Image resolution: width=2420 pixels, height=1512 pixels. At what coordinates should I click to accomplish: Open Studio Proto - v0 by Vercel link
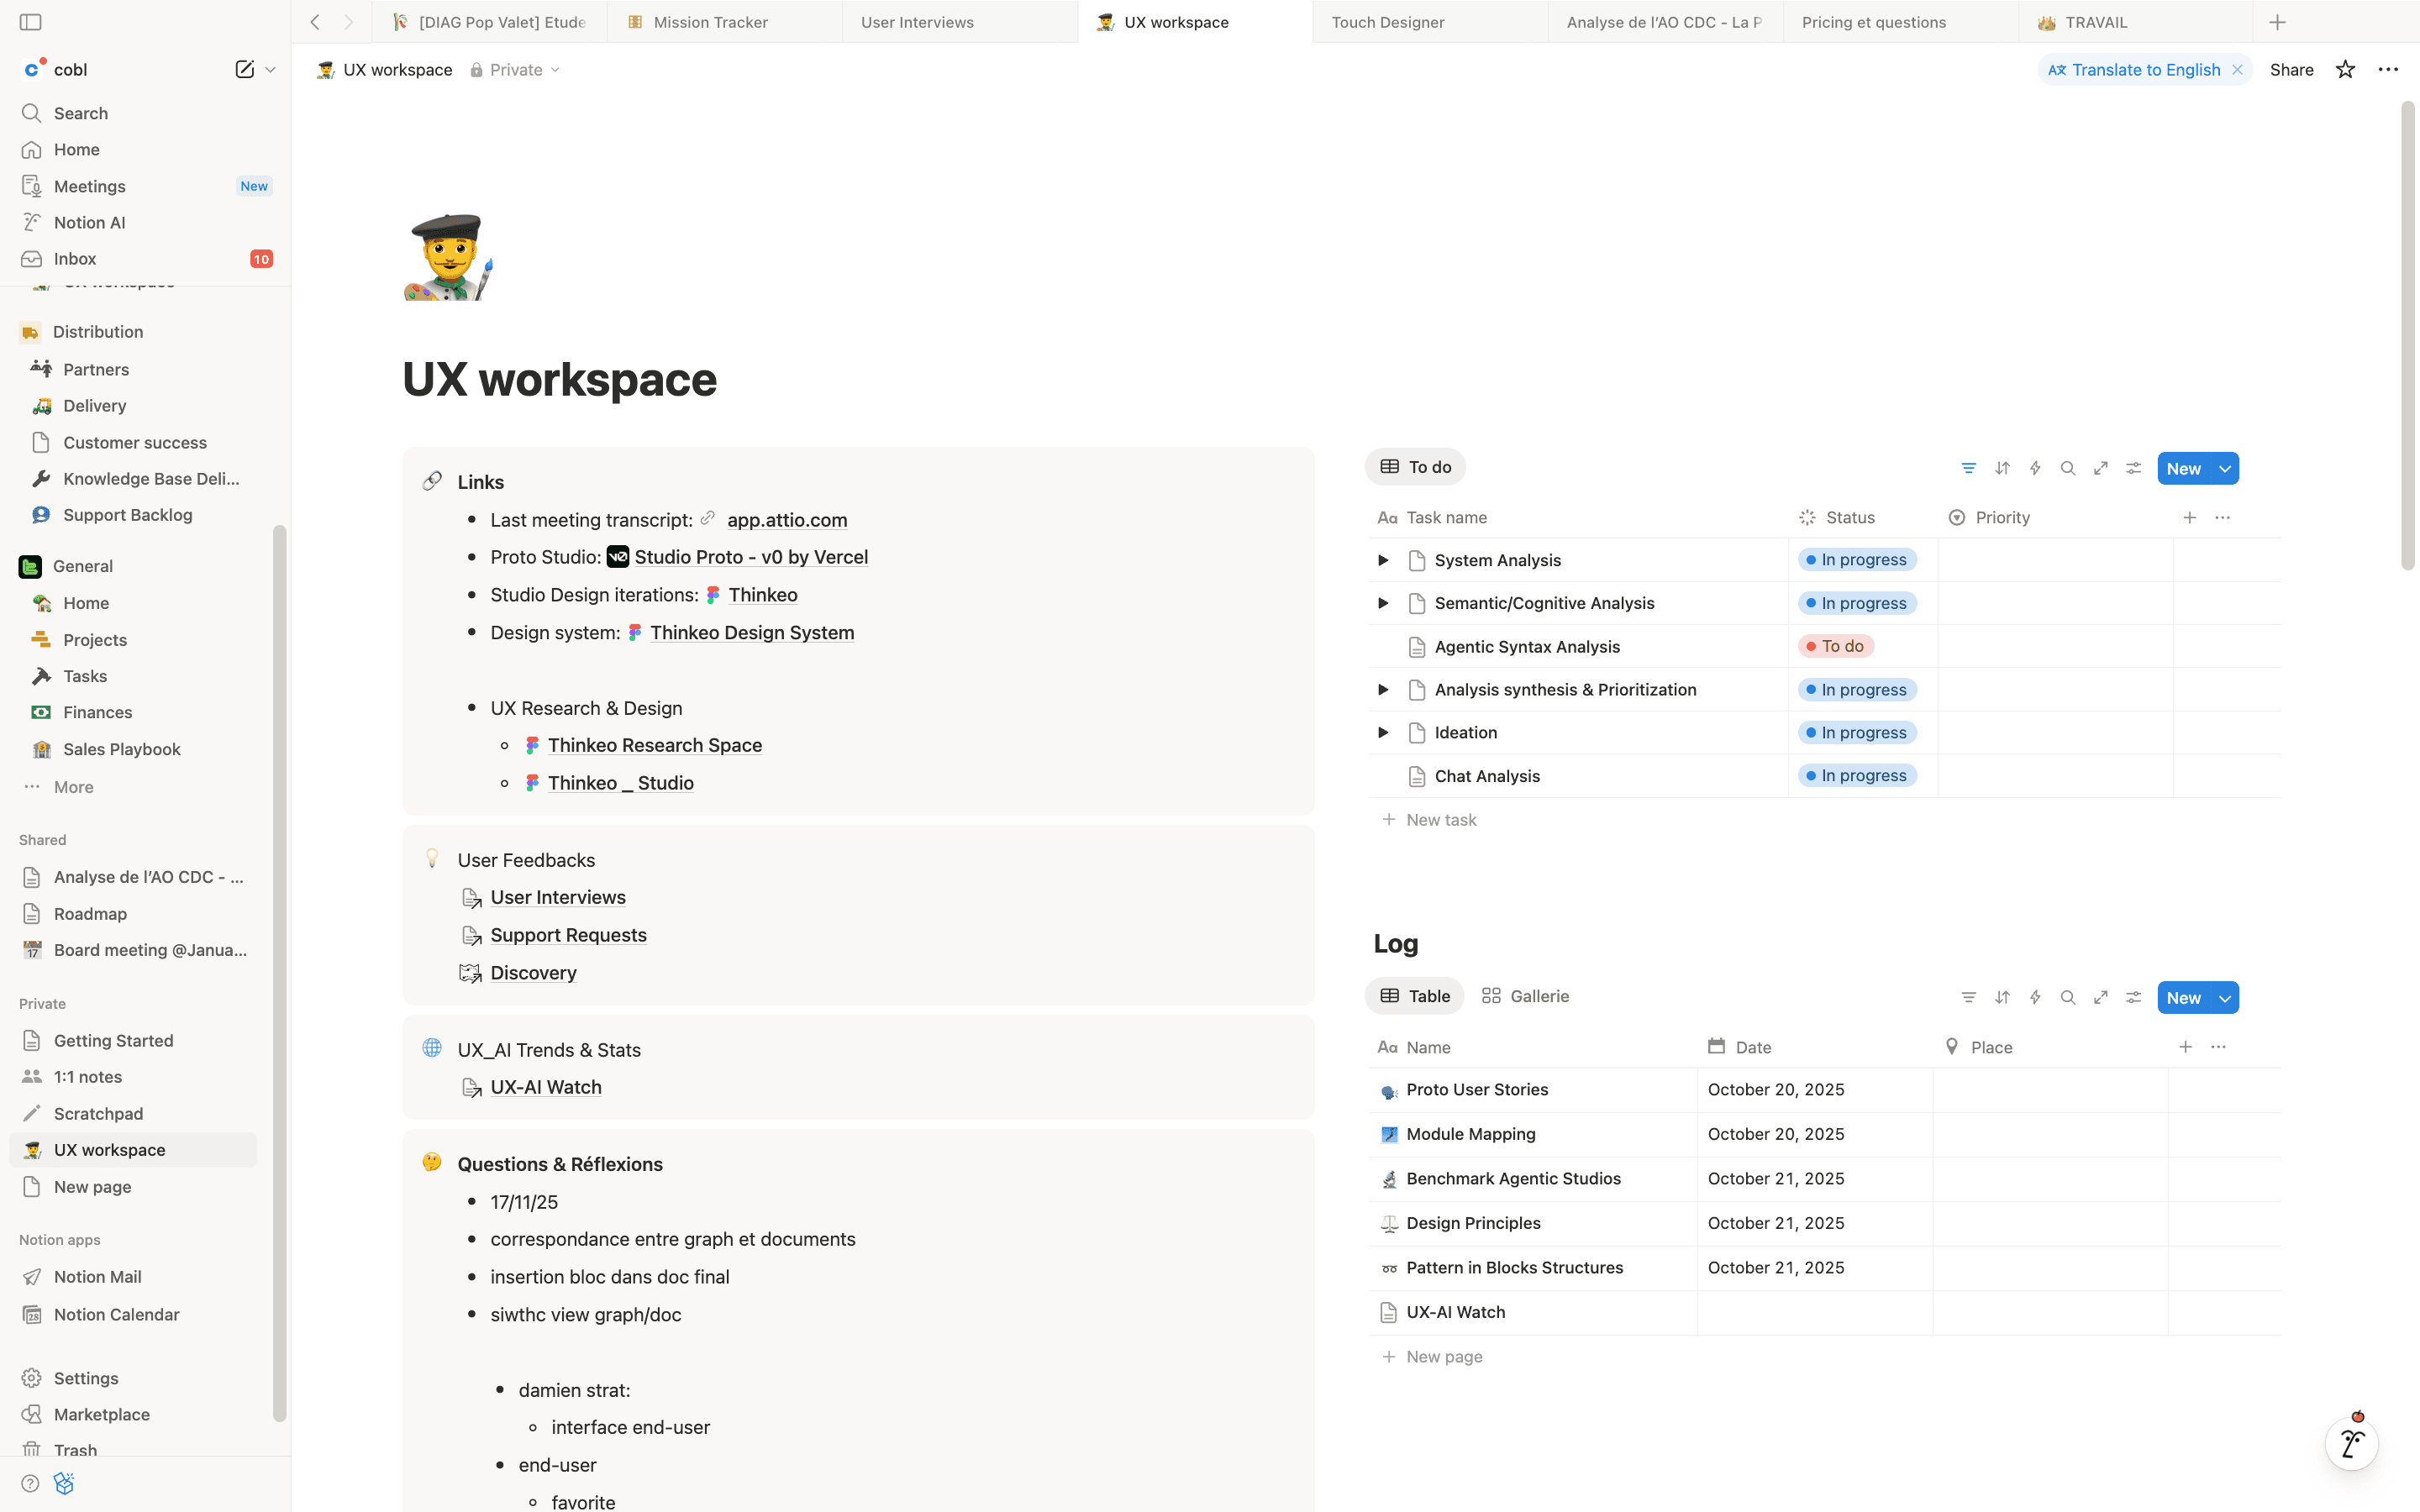[x=750, y=557]
